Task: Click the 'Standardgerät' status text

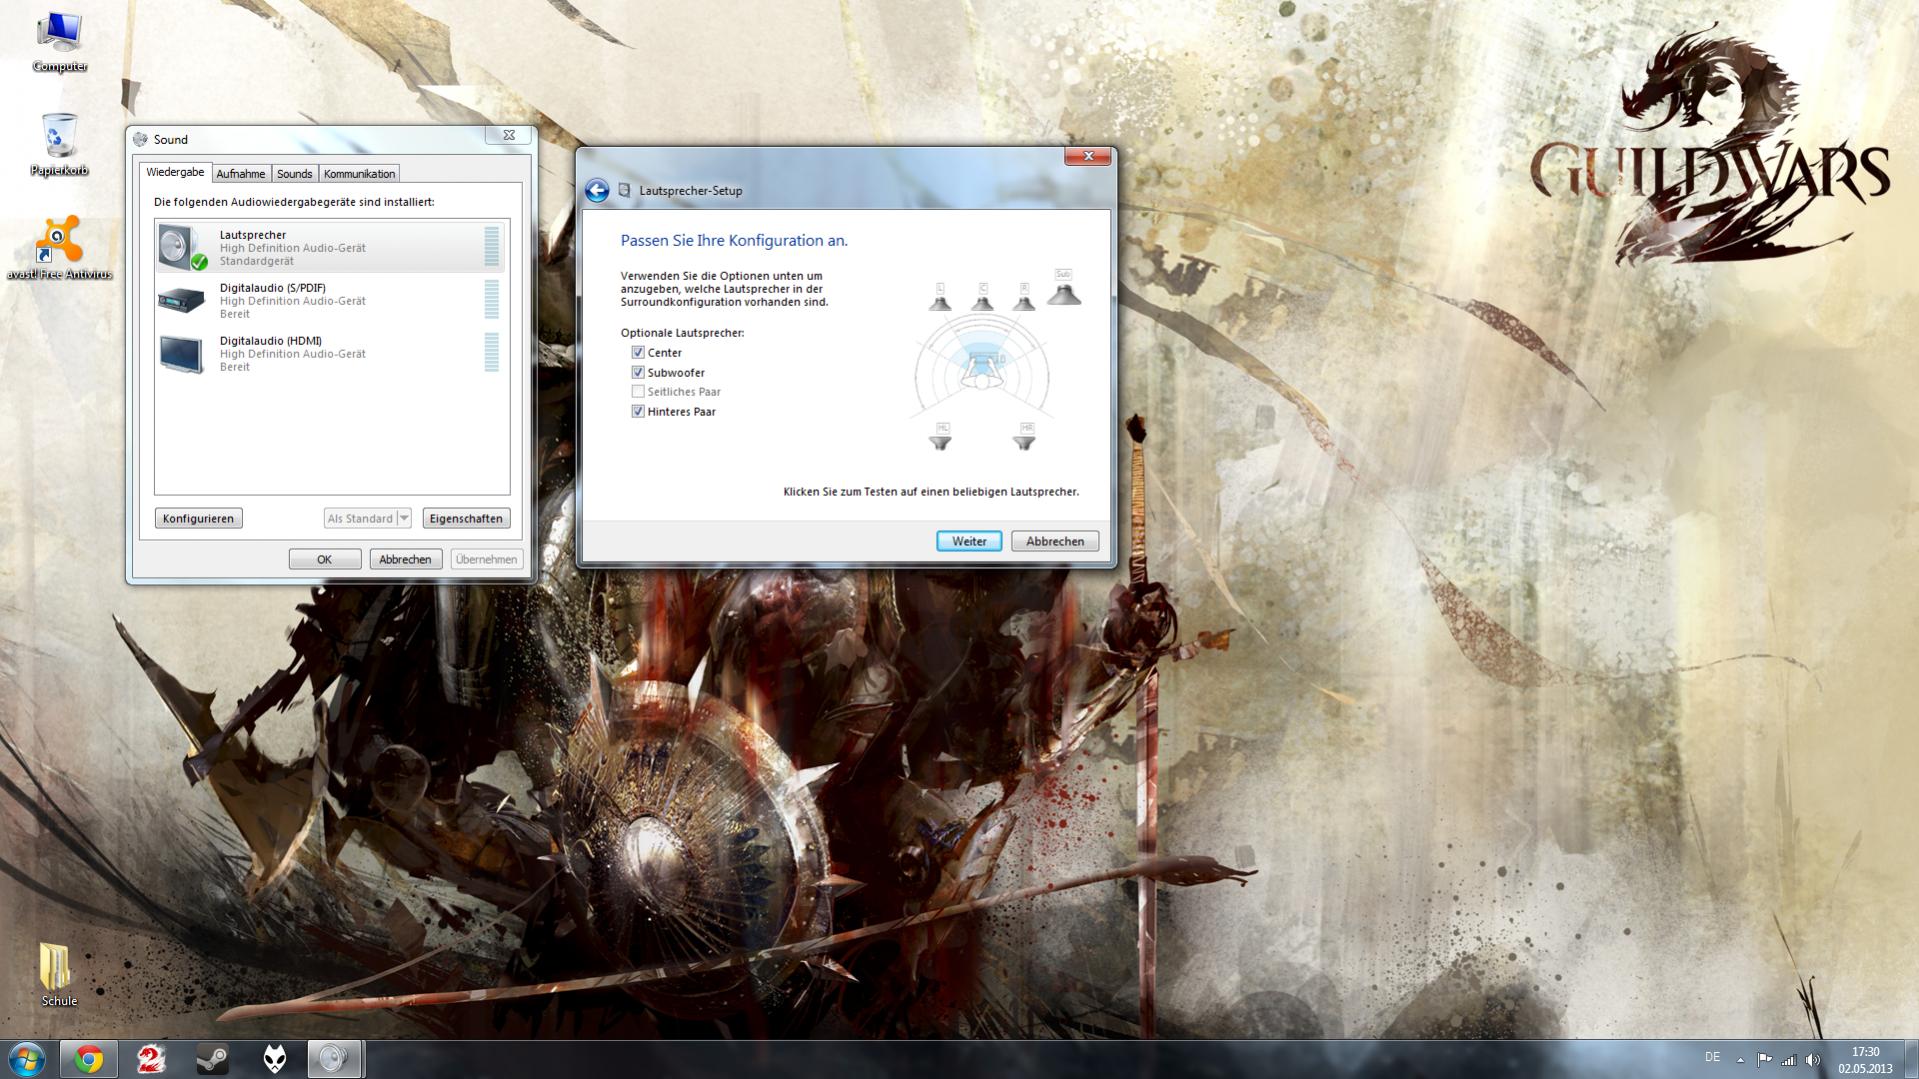Action: (x=257, y=261)
